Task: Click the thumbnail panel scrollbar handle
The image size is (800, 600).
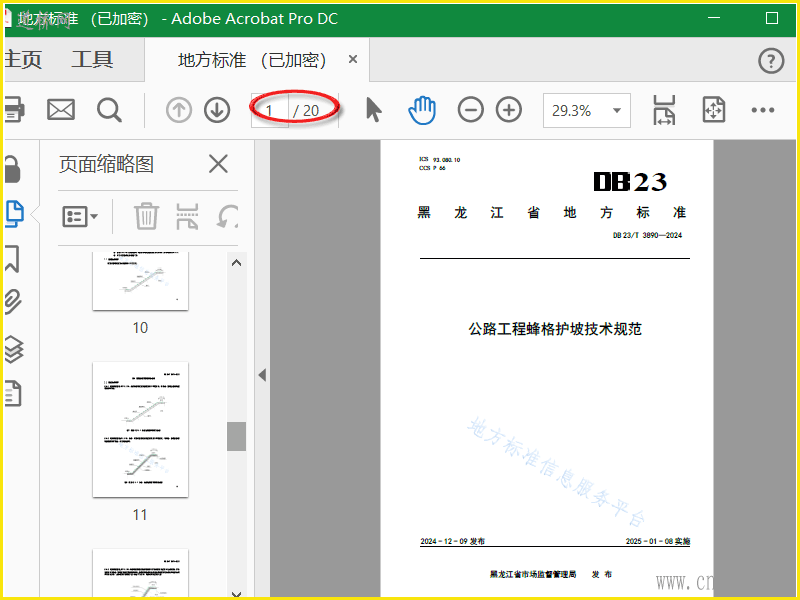Action: tap(236, 436)
